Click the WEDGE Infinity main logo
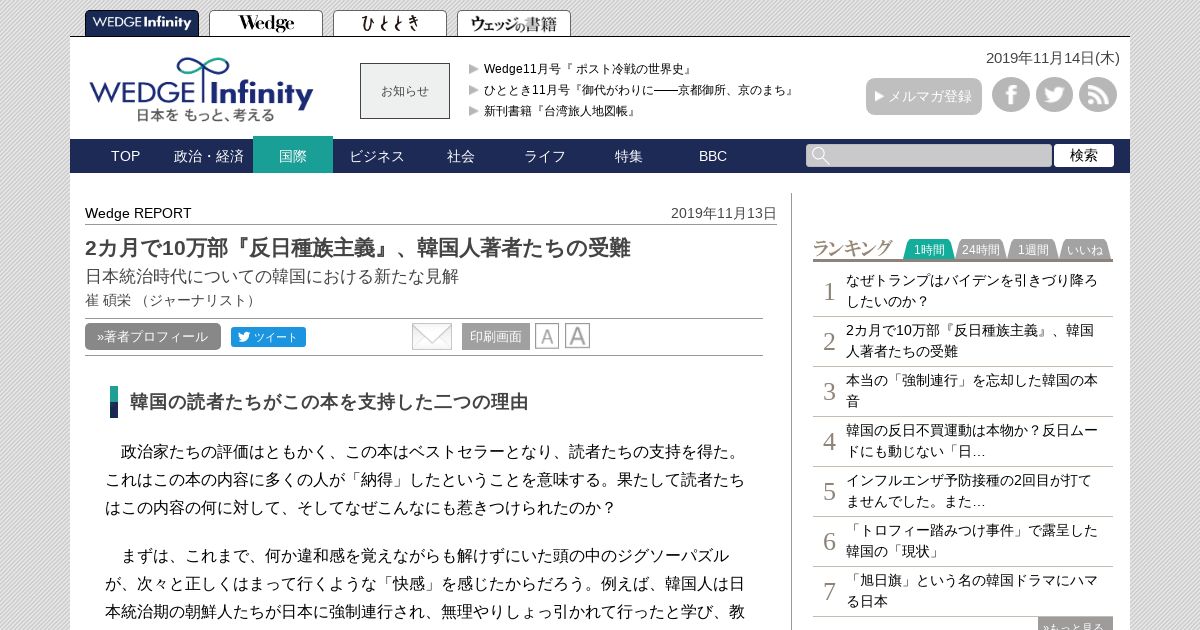Image resolution: width=1200 pixels, height=630 pixels. 201,89
